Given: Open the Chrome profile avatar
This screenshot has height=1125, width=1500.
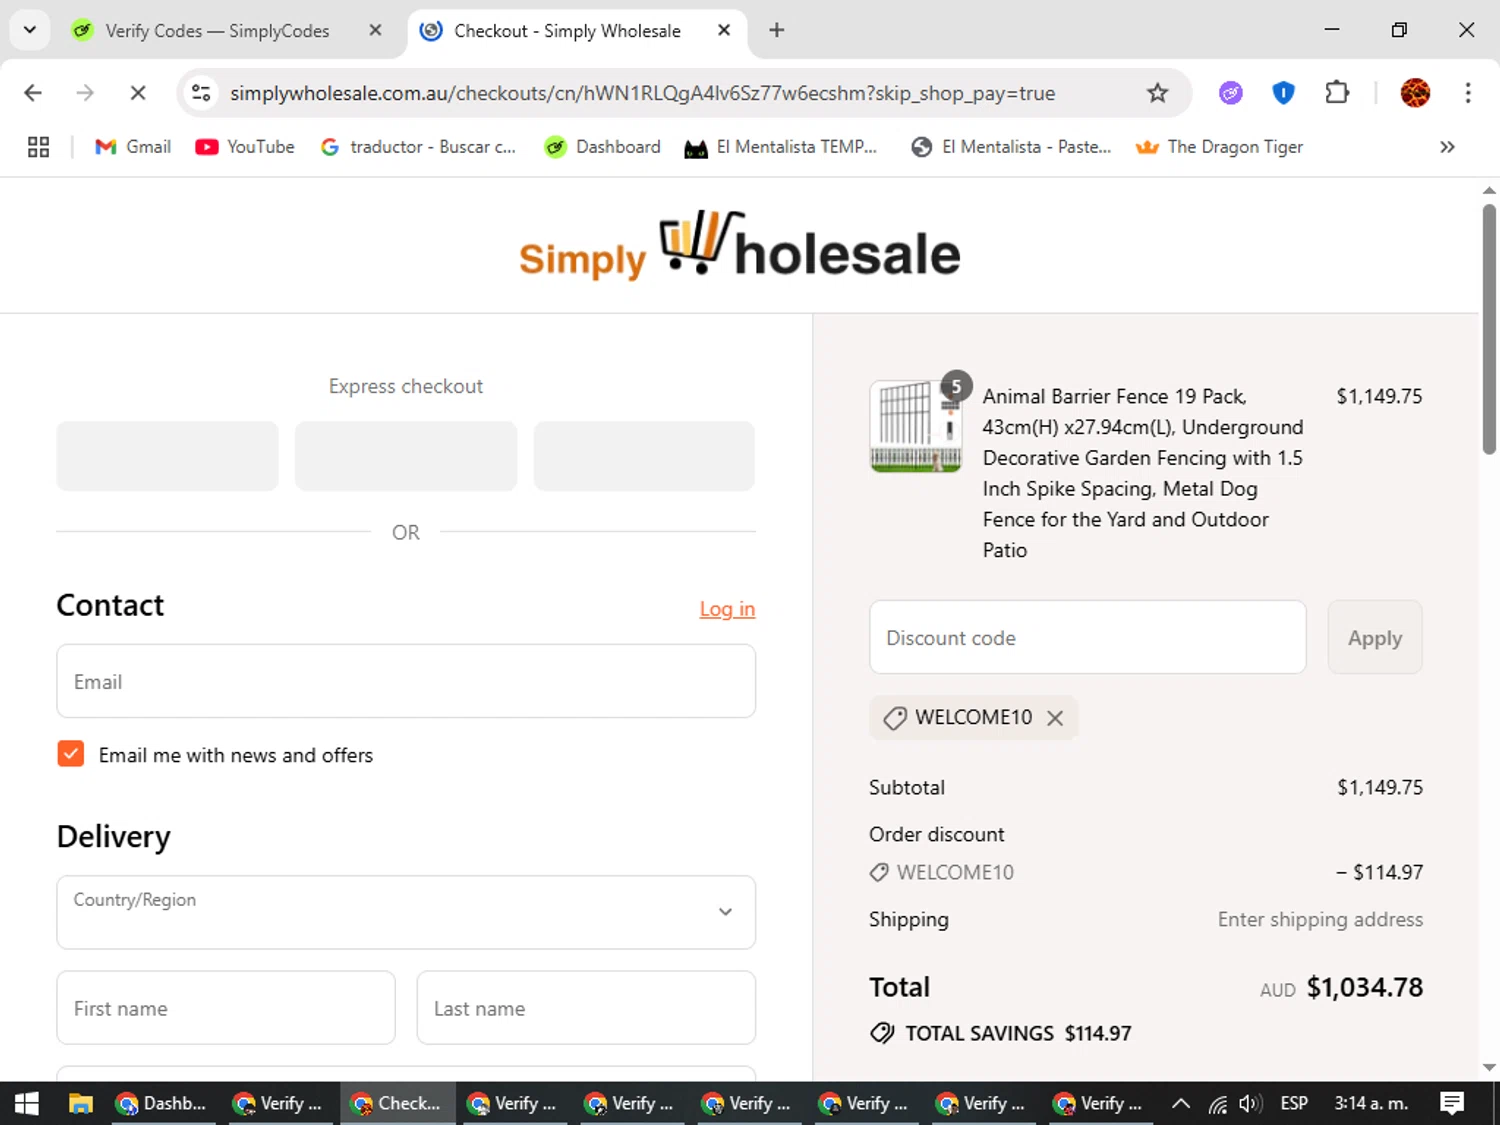Looking at the screenshot, I should (x=1415, y=93).
